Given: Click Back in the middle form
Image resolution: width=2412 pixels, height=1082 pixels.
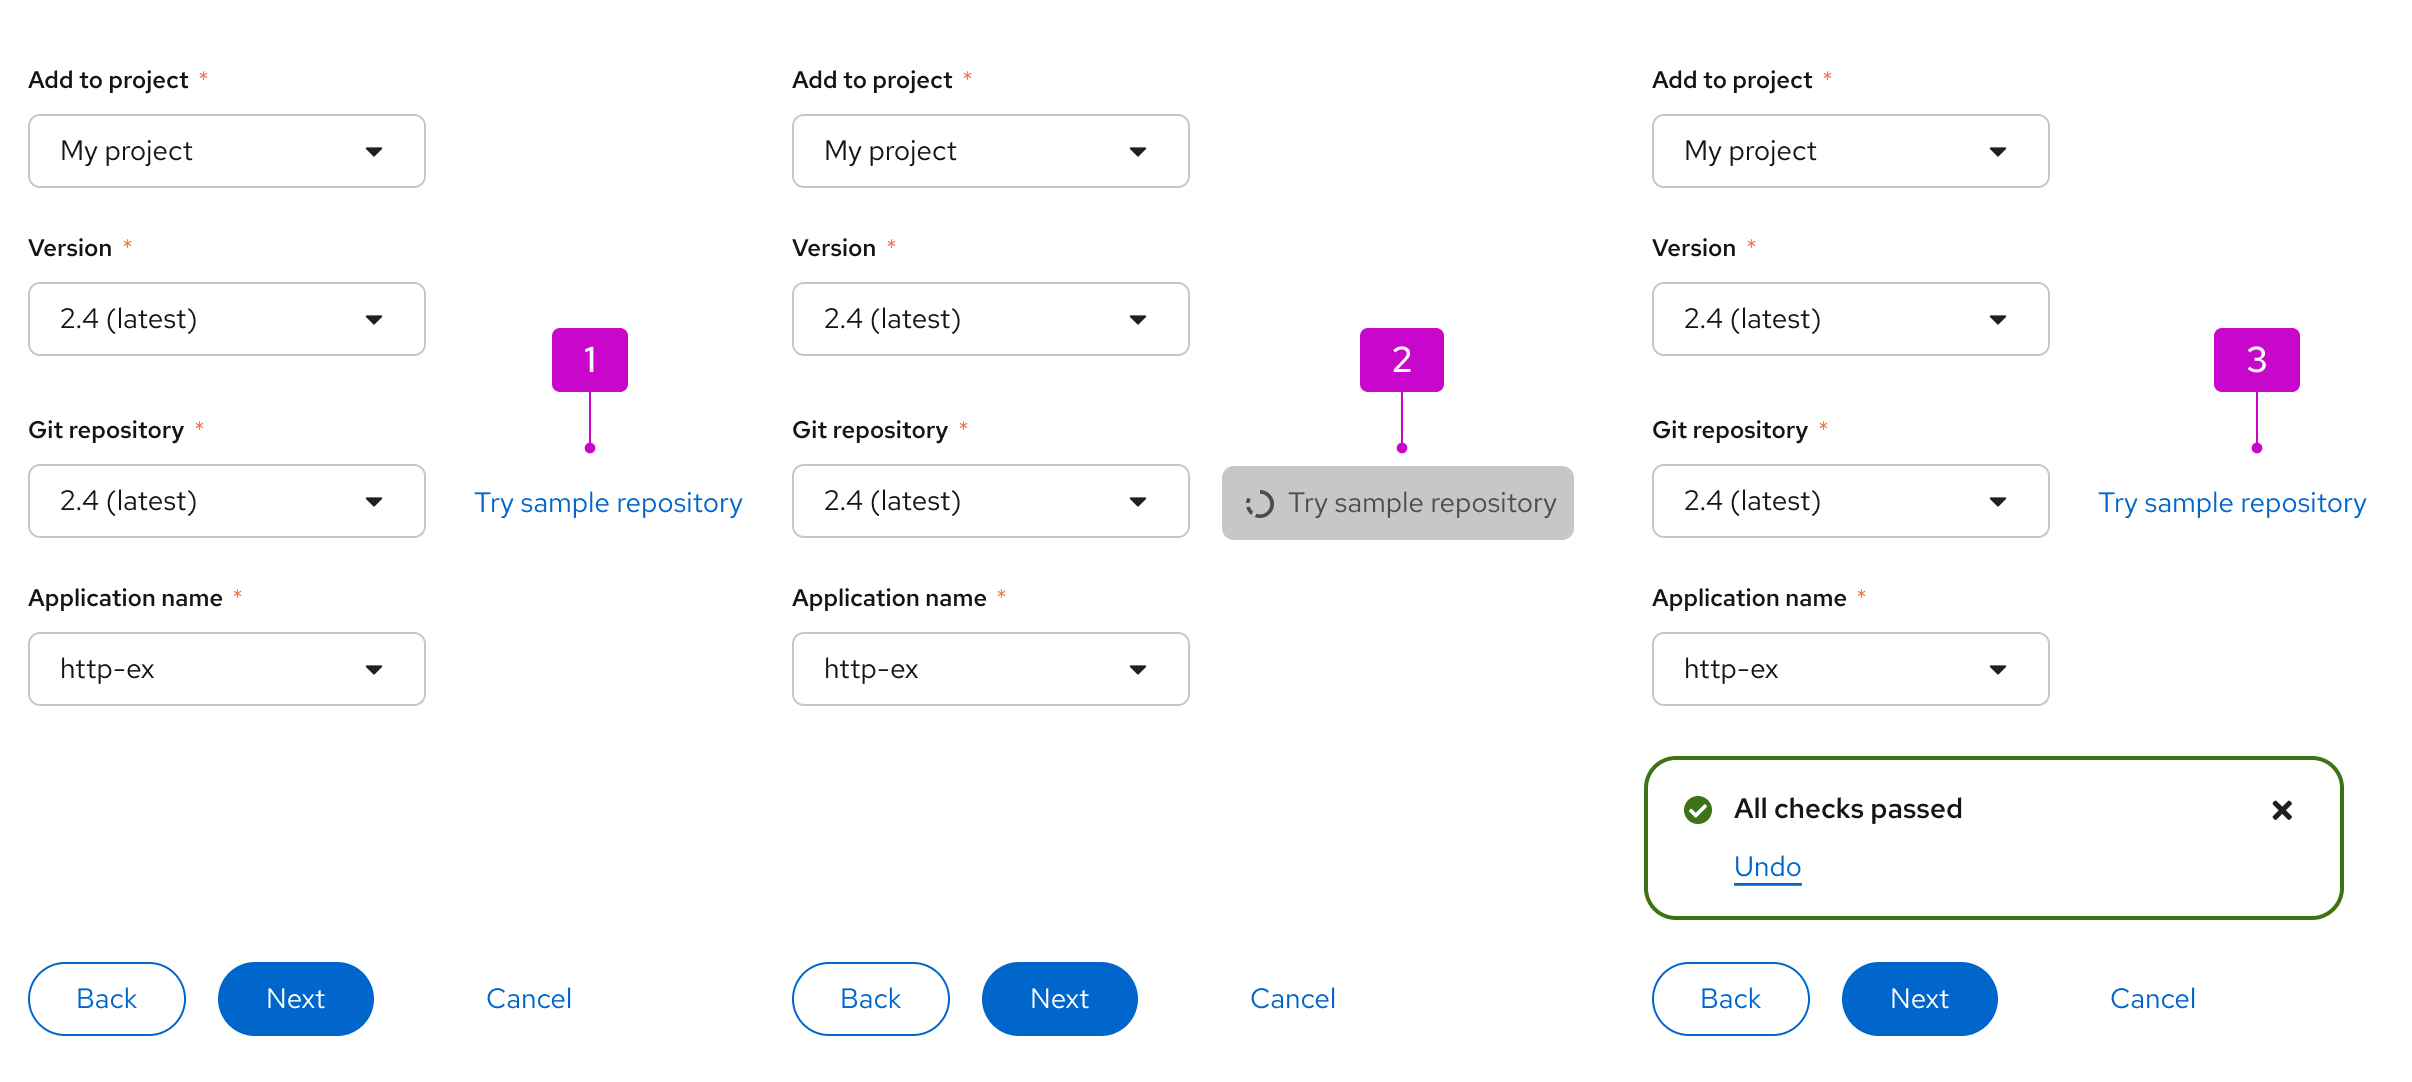Looking at the screenshot, I should pos(869,998).
